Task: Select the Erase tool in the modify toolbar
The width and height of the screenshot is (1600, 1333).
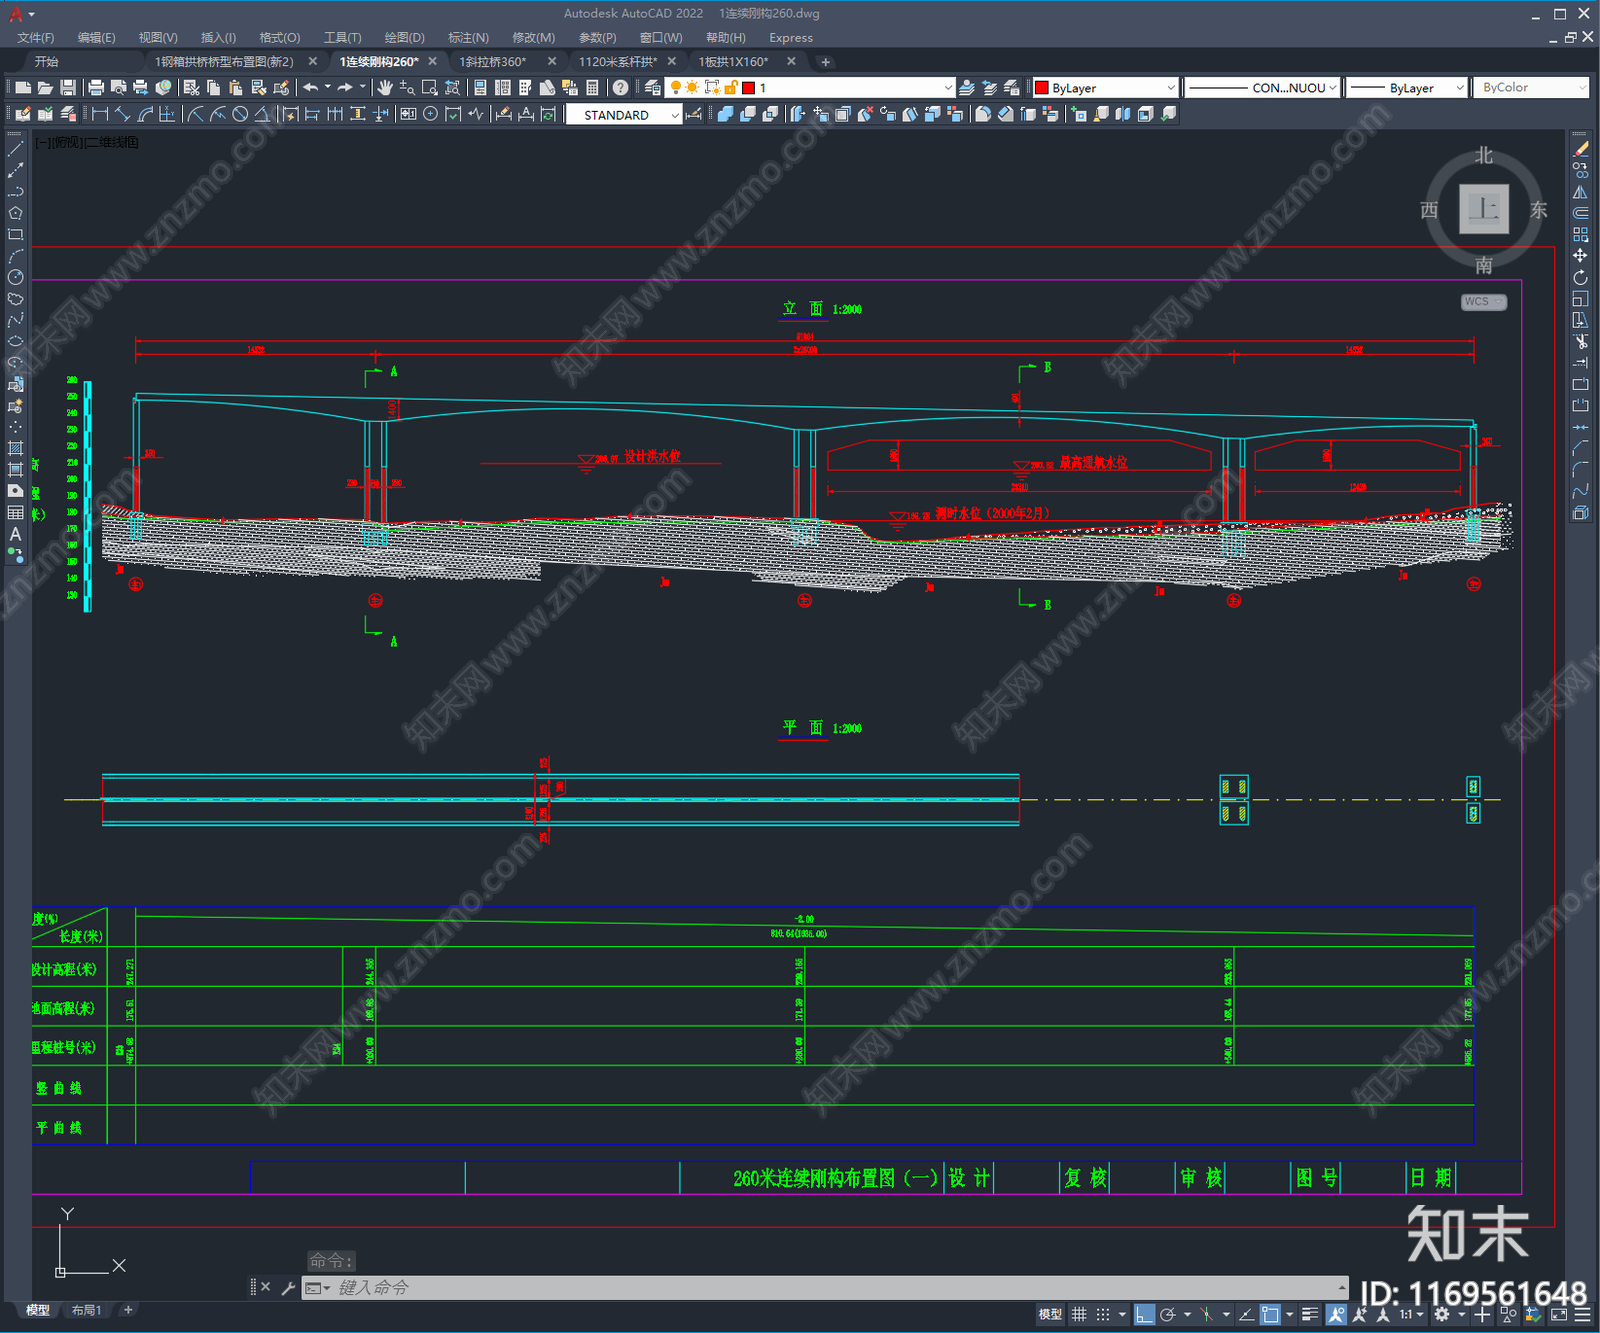Action: [x=1580, y=148]
